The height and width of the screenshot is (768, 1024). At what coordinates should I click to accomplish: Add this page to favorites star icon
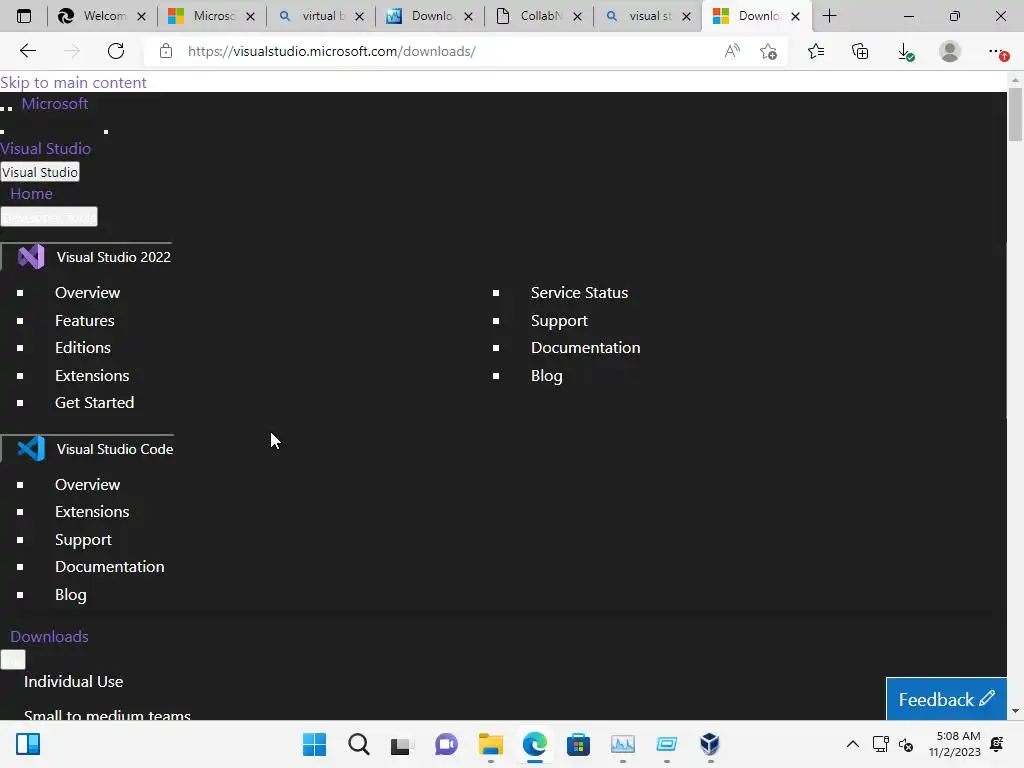pos(769,51)
